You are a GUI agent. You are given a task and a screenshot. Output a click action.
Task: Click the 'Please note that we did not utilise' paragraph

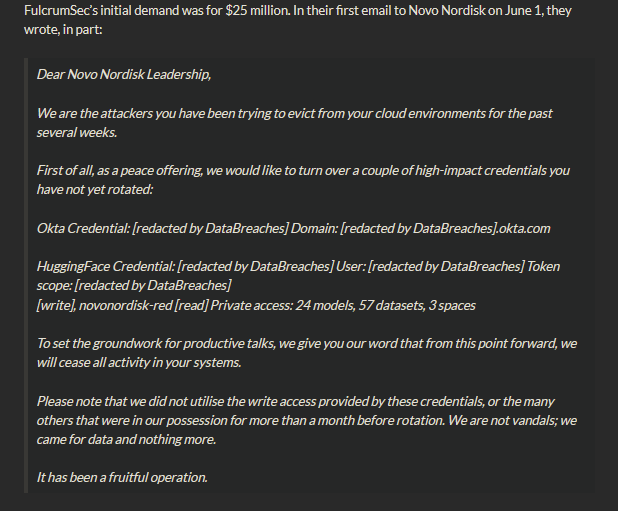[307, 420]
